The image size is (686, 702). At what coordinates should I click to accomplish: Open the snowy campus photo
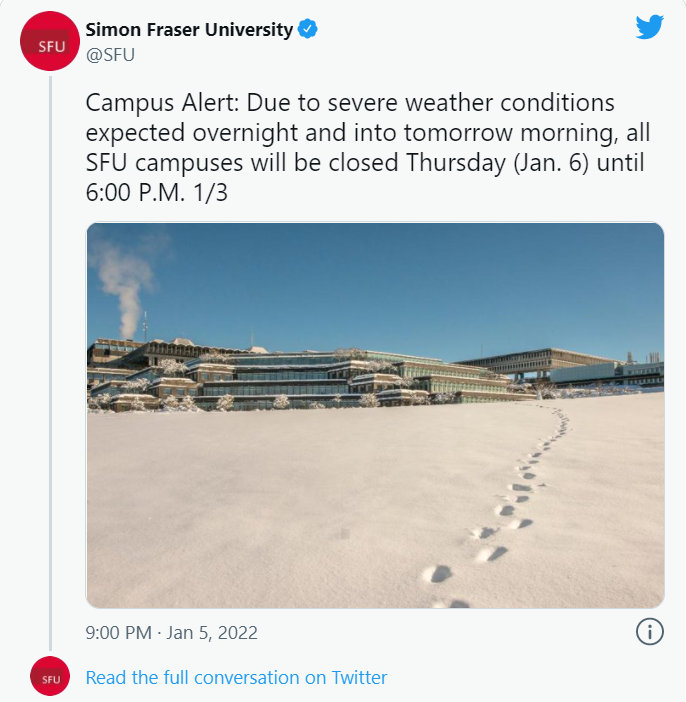pyautogui.click(x=375, y=415)
